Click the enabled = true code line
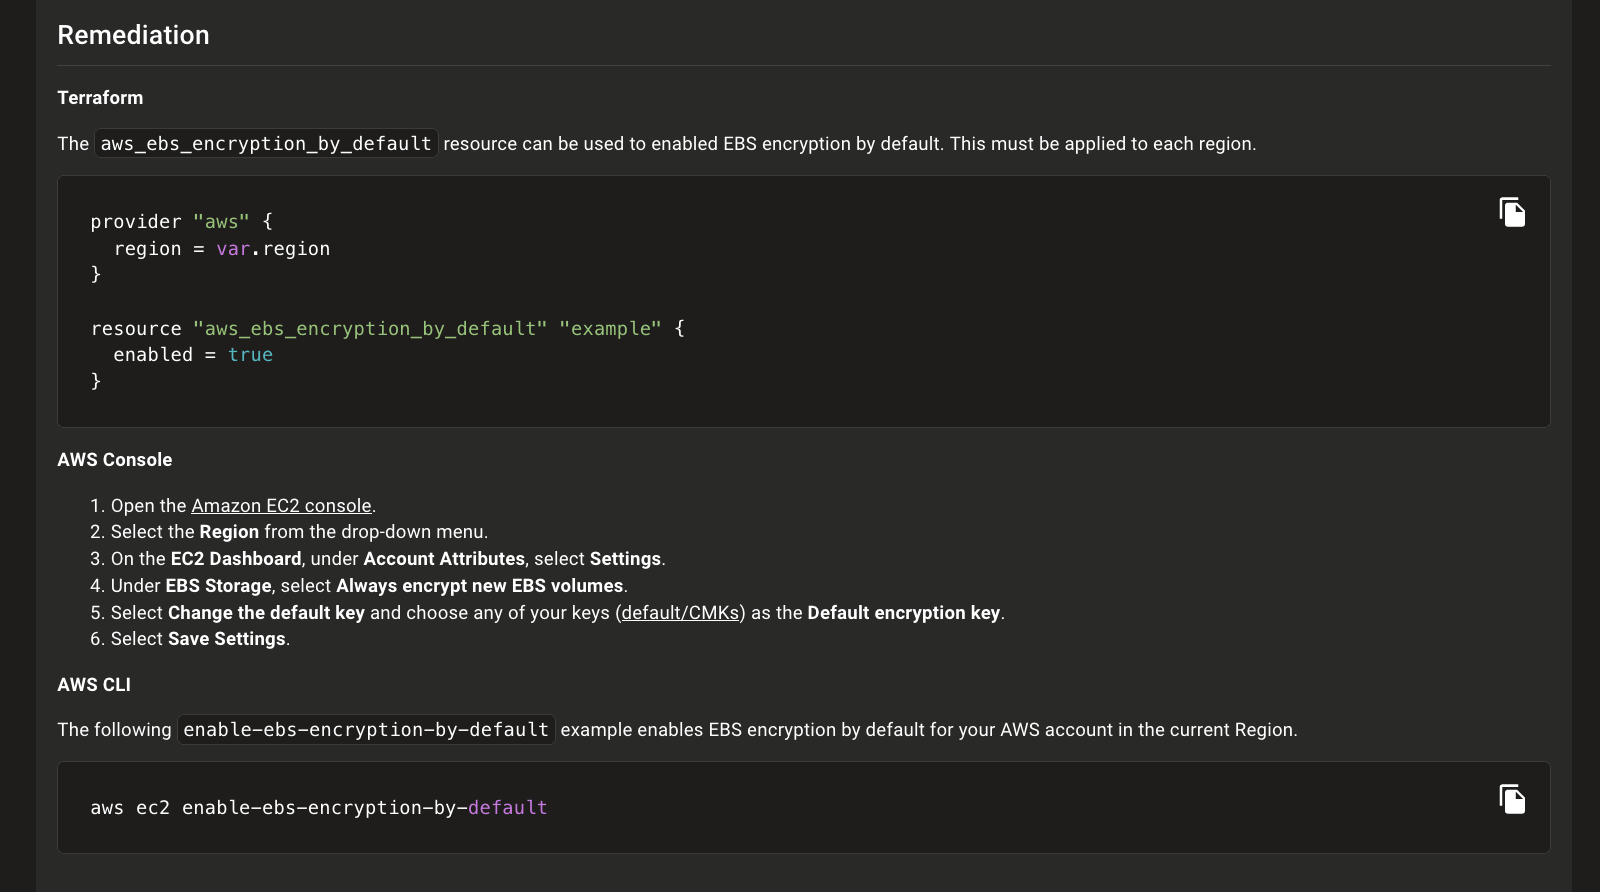 [192, 355]
